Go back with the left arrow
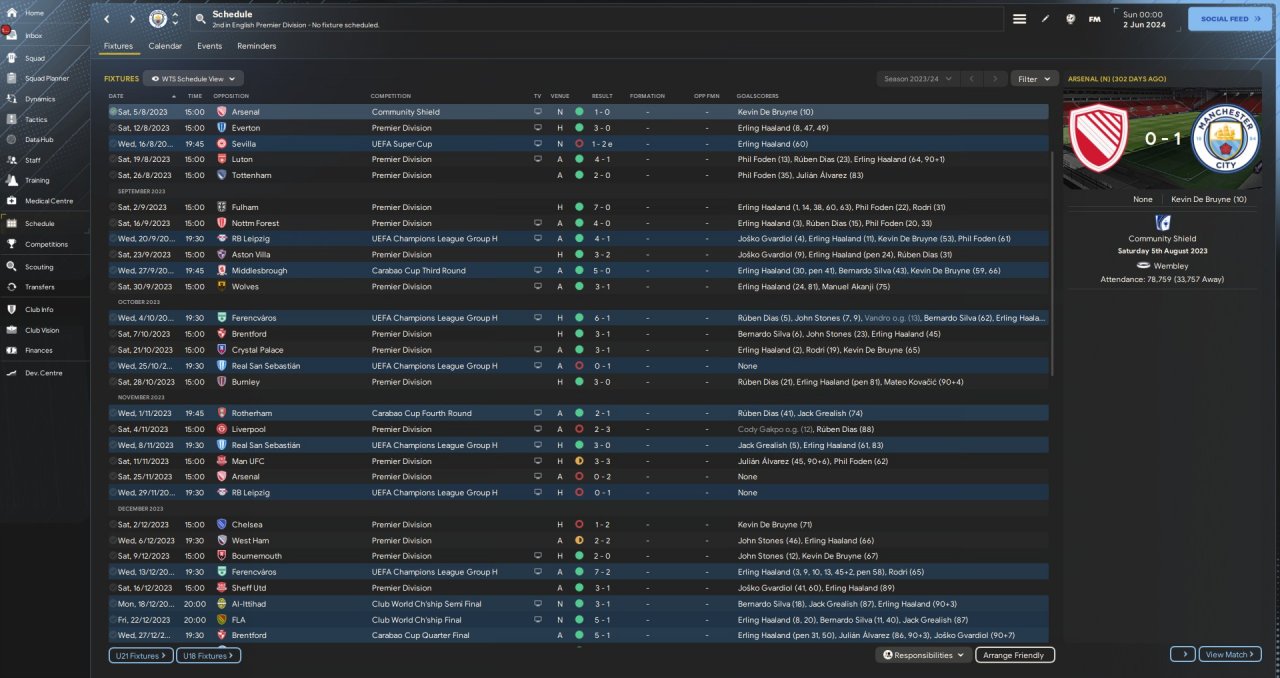This screenshot has width=1280, height=678. [107, 19]
